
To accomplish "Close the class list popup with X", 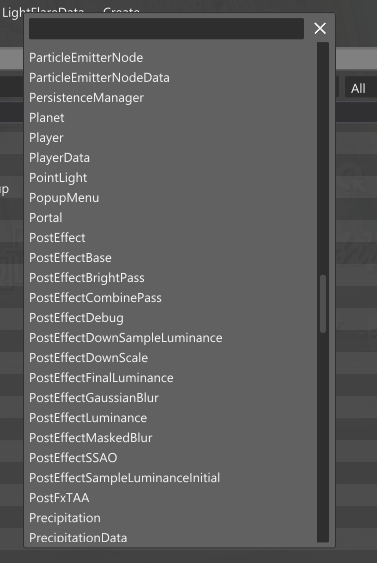I will (320, 28).
